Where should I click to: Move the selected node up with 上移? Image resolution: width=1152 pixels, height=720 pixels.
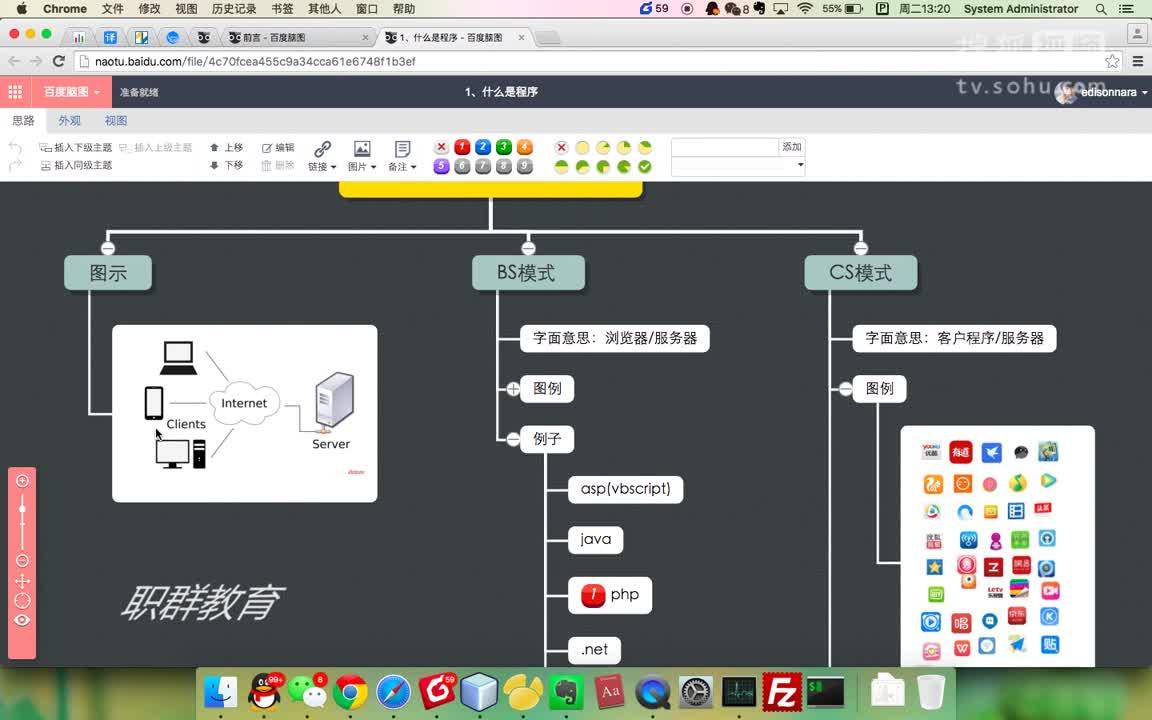[x=228, y=146]
